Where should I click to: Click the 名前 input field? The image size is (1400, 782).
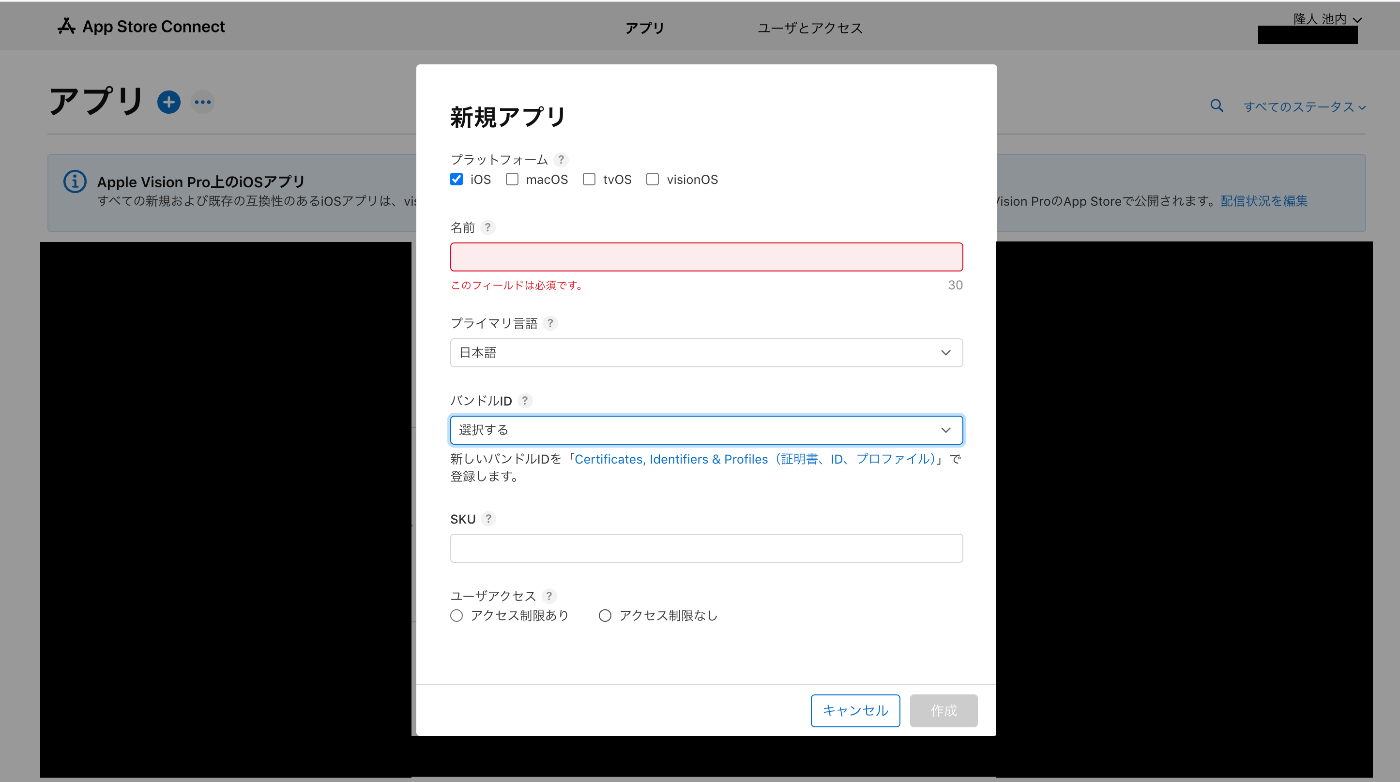706,257
